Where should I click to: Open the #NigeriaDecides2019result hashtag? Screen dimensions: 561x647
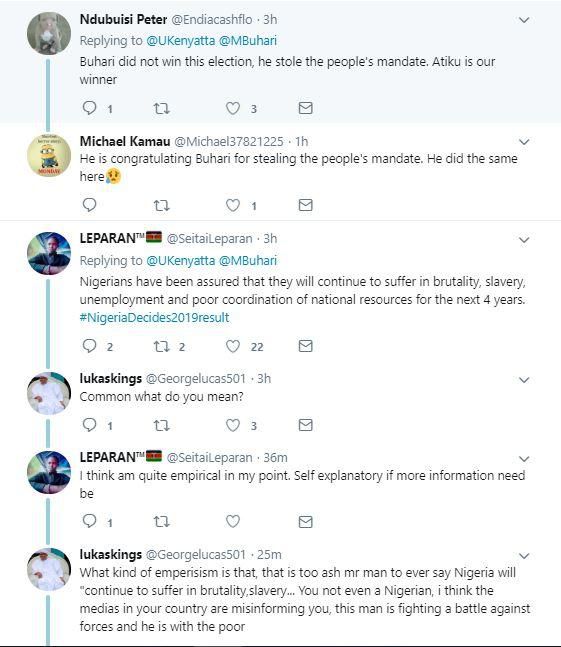(154, 317)
